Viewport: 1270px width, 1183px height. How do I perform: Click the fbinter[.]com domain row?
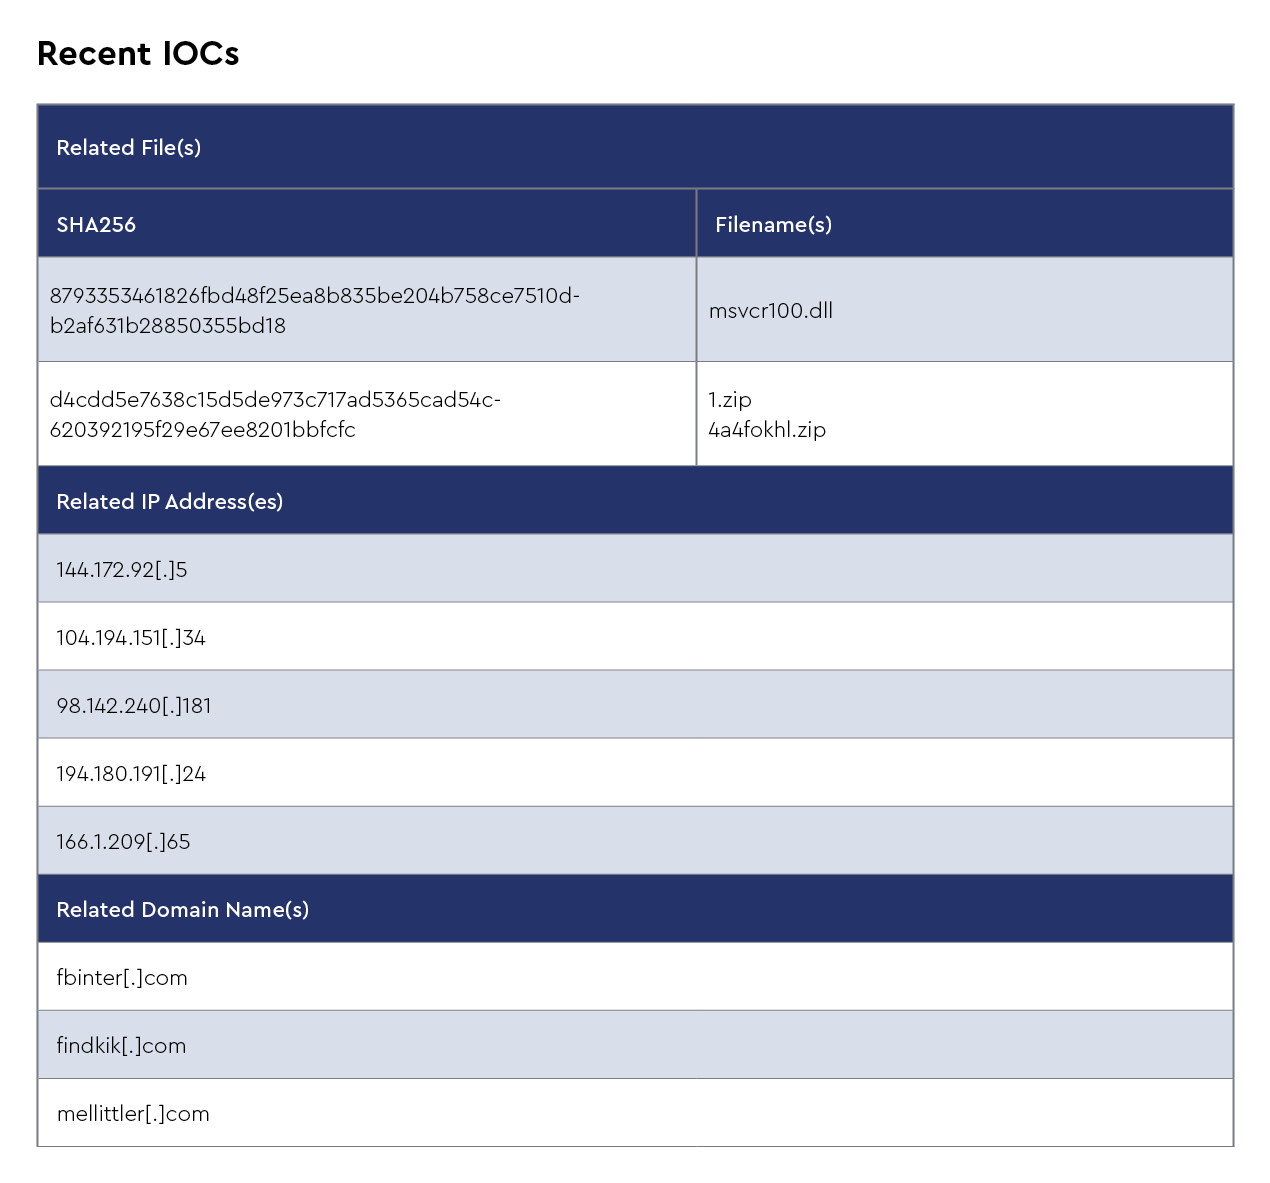pyautogui.click(x=122, y=978)
